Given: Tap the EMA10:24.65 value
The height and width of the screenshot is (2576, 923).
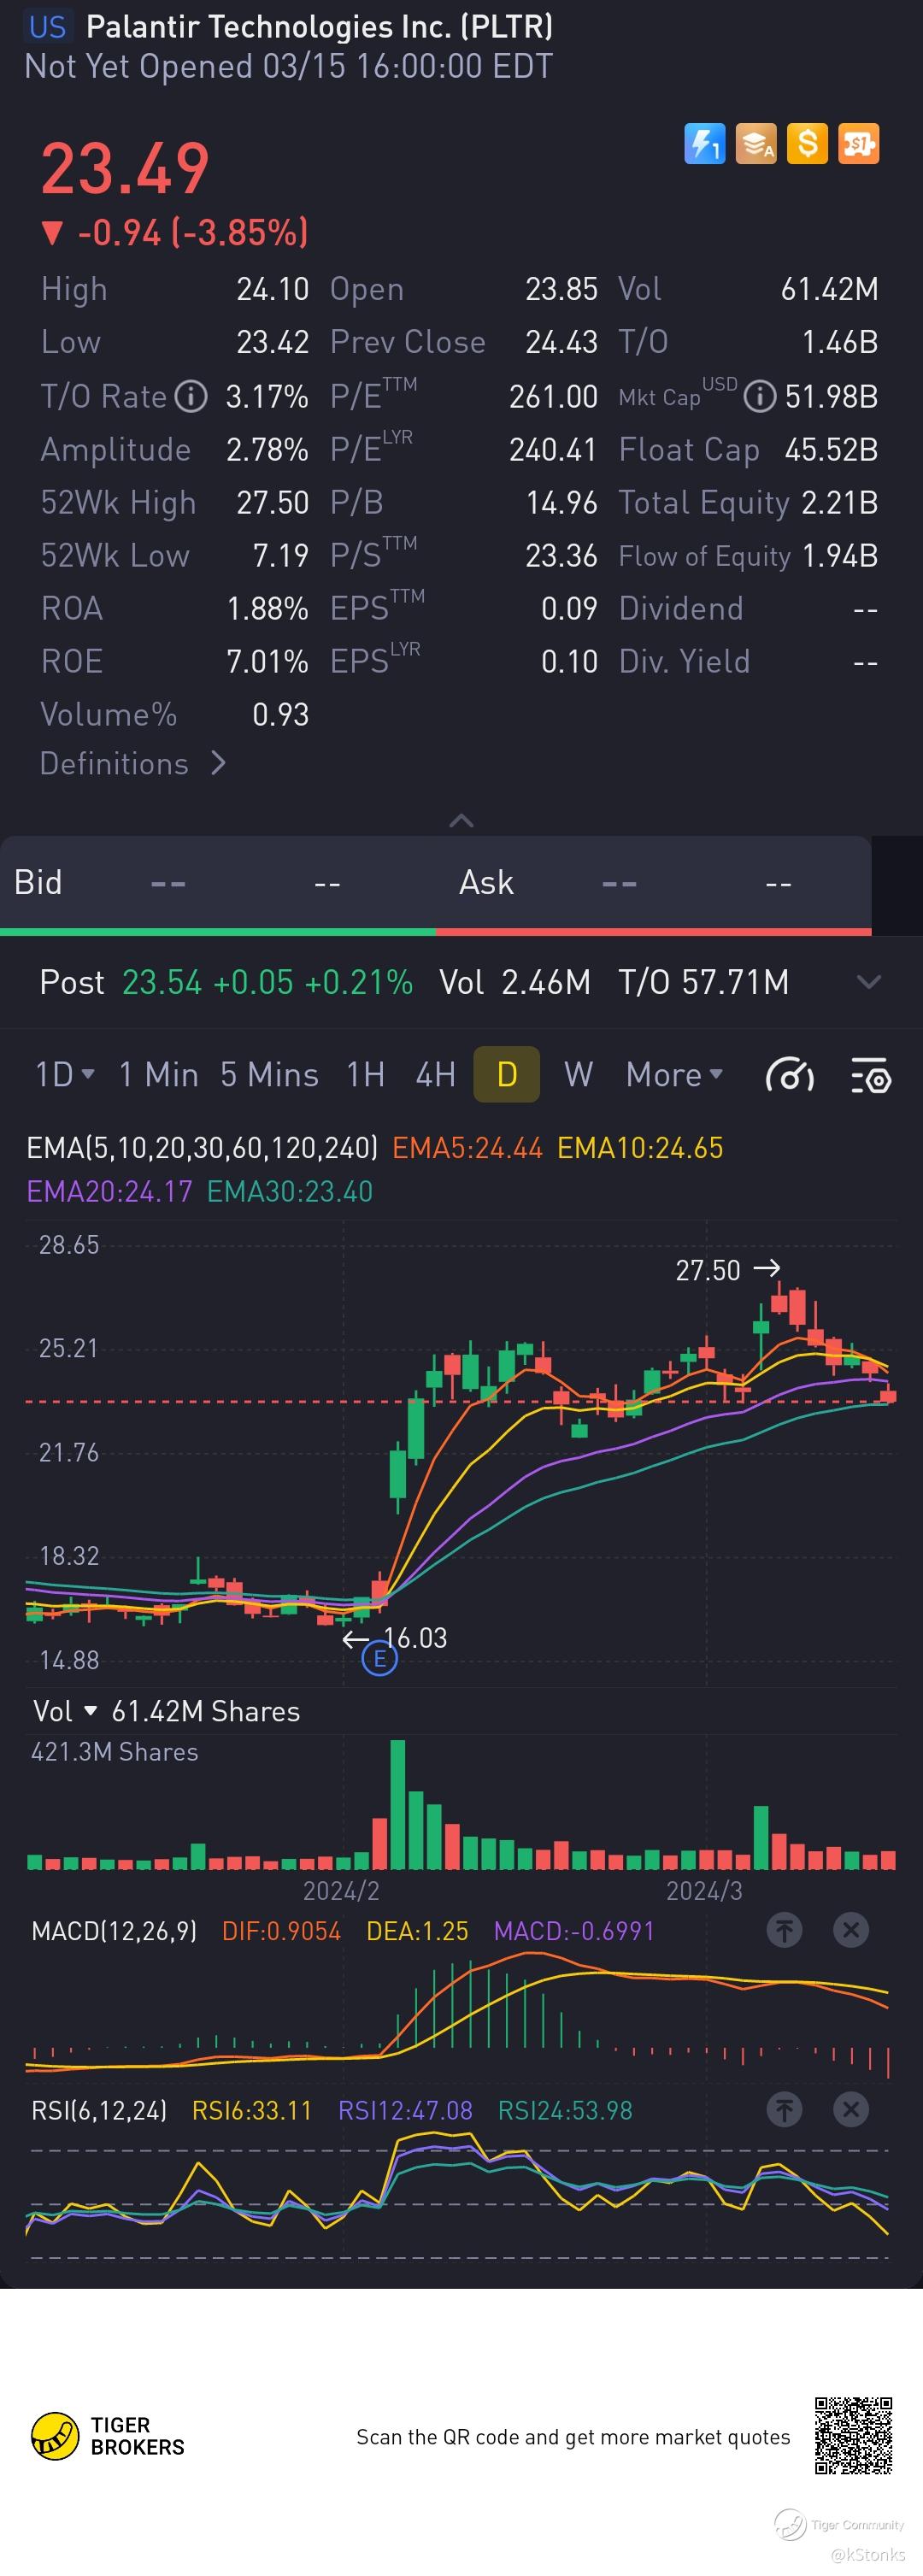Looking at the screenshot, I should (640, 1148).
